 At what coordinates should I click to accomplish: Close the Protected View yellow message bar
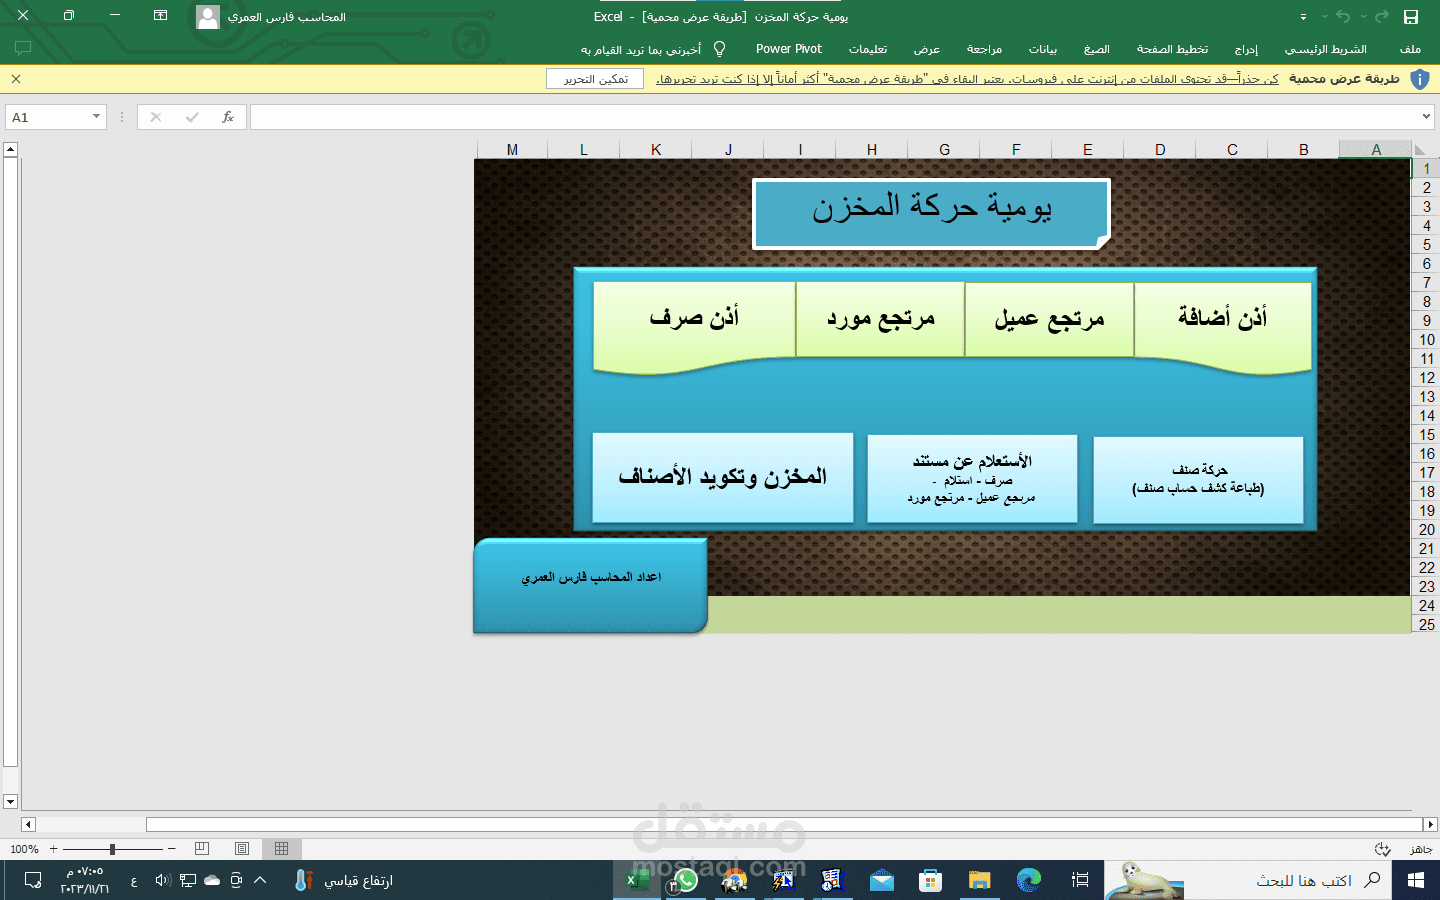pos(16,79)
